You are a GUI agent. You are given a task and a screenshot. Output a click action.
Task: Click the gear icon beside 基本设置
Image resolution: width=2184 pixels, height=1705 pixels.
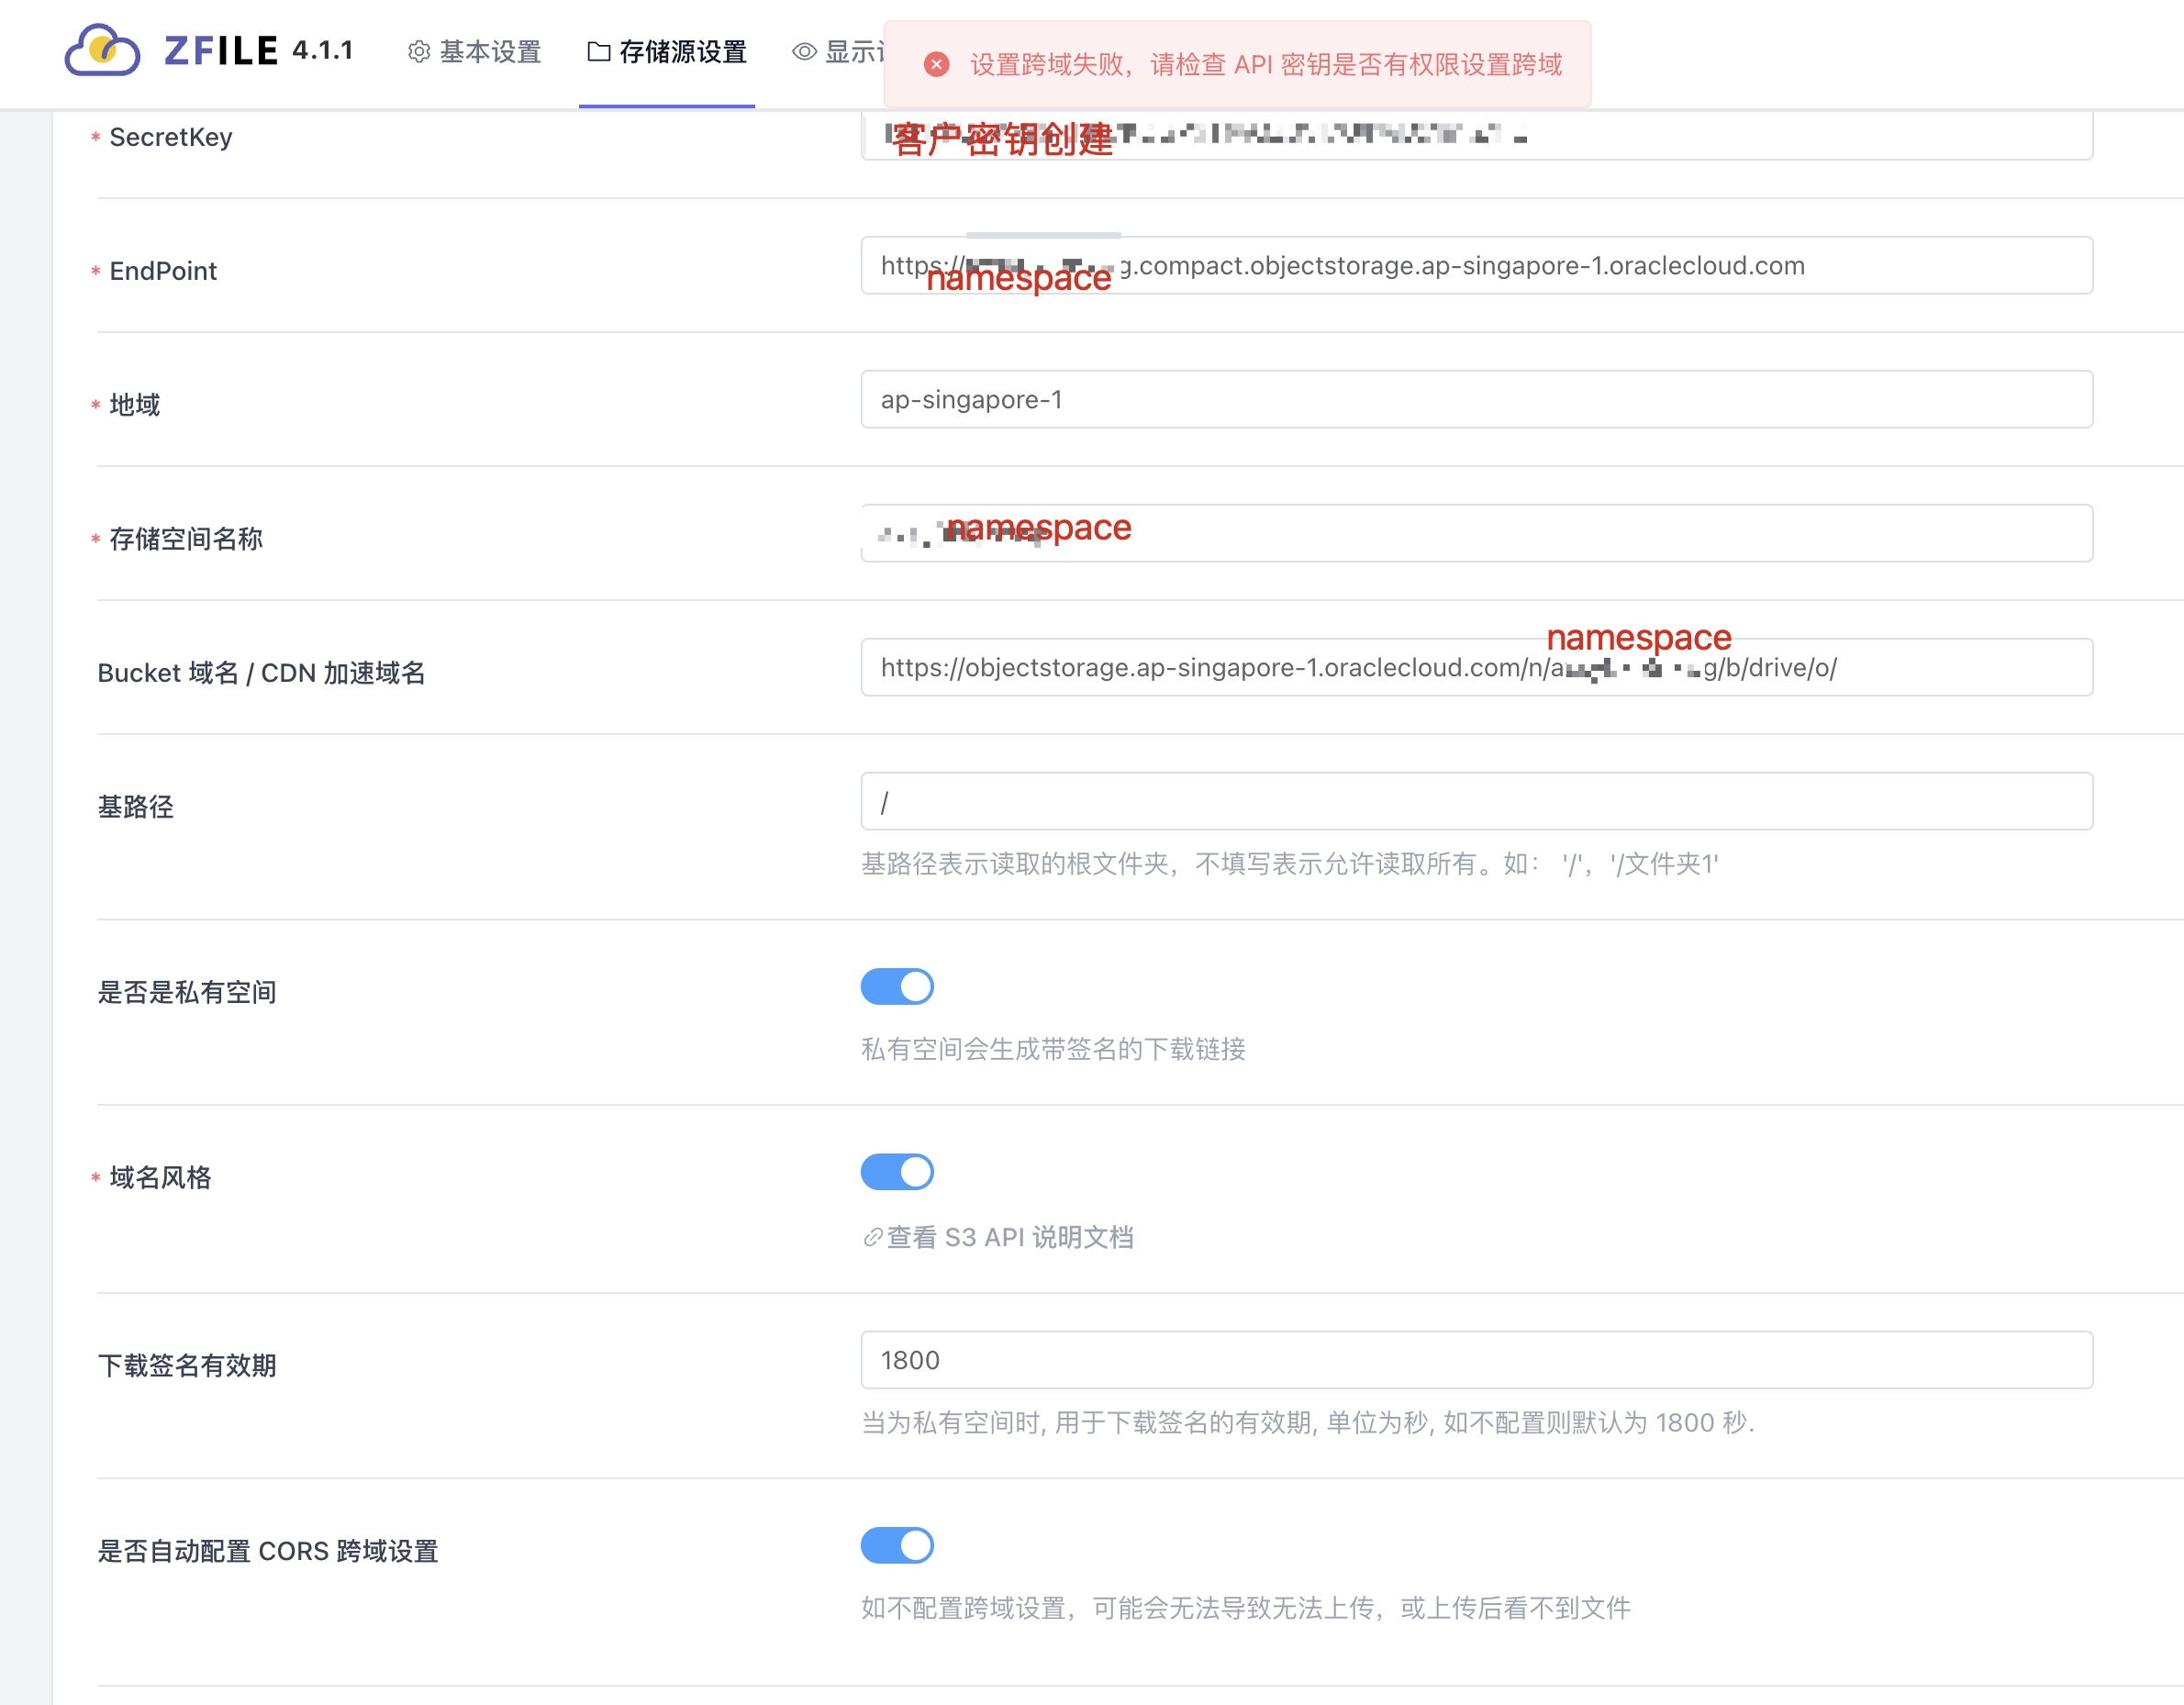click(419, 53)
